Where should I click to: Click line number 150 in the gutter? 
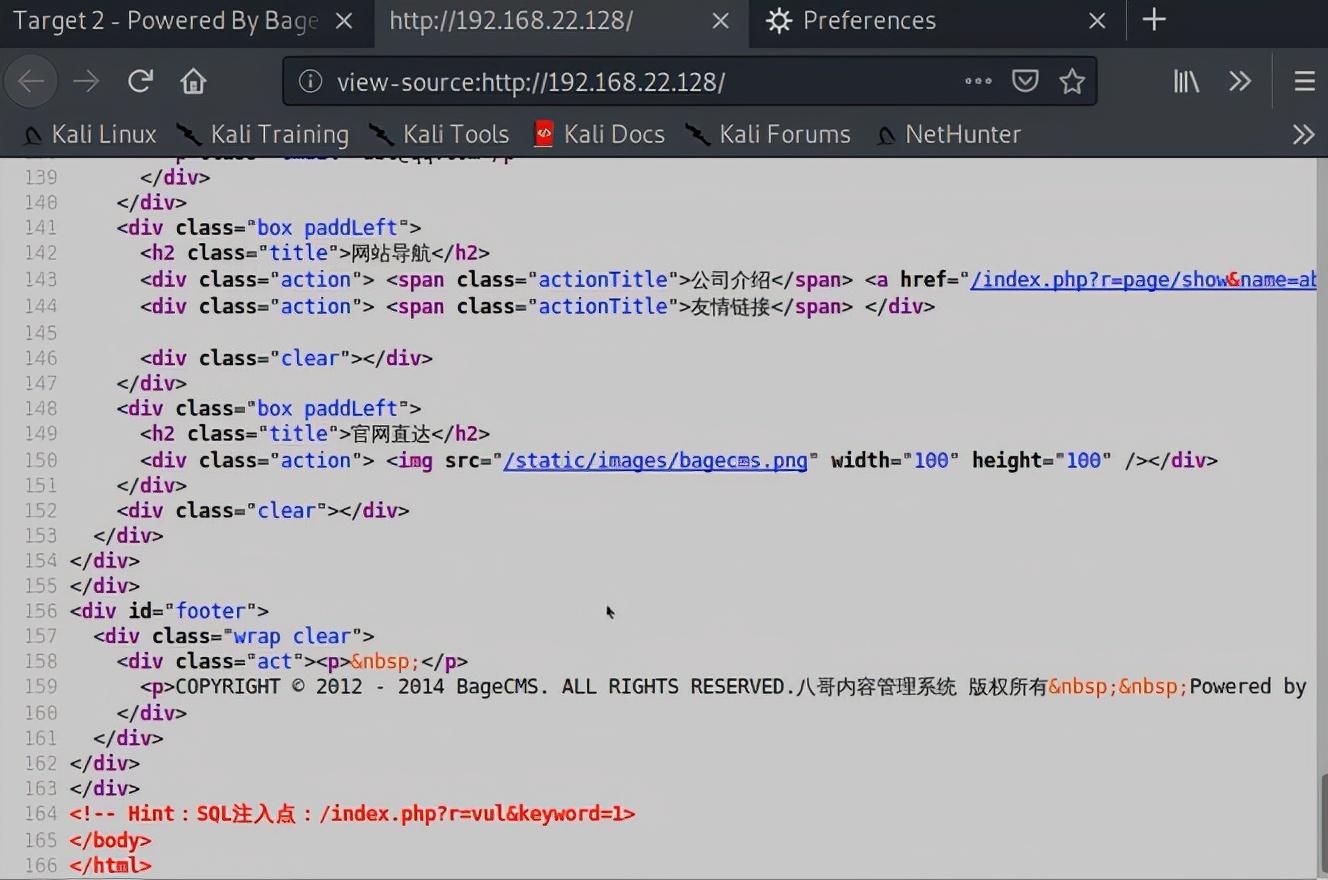[x=41, y=460]
